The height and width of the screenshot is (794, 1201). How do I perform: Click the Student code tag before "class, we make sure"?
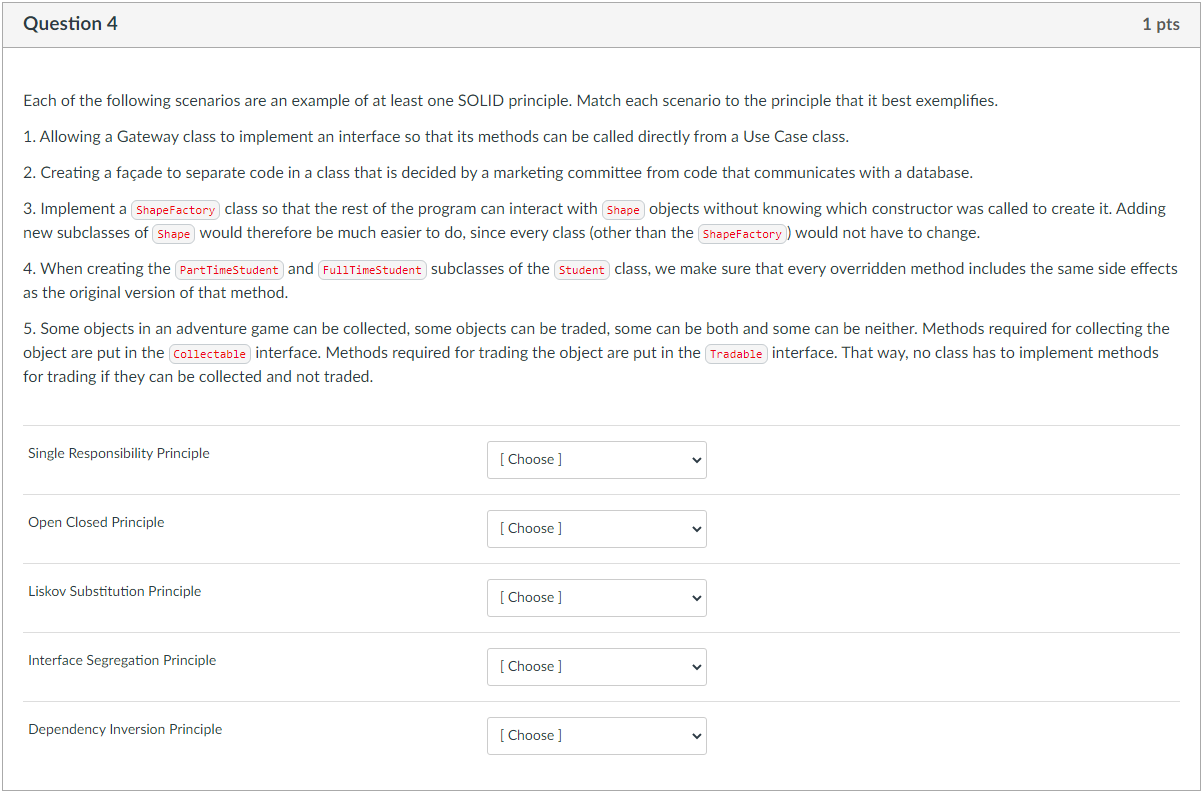pyautogui.click(x=582, y=270)
